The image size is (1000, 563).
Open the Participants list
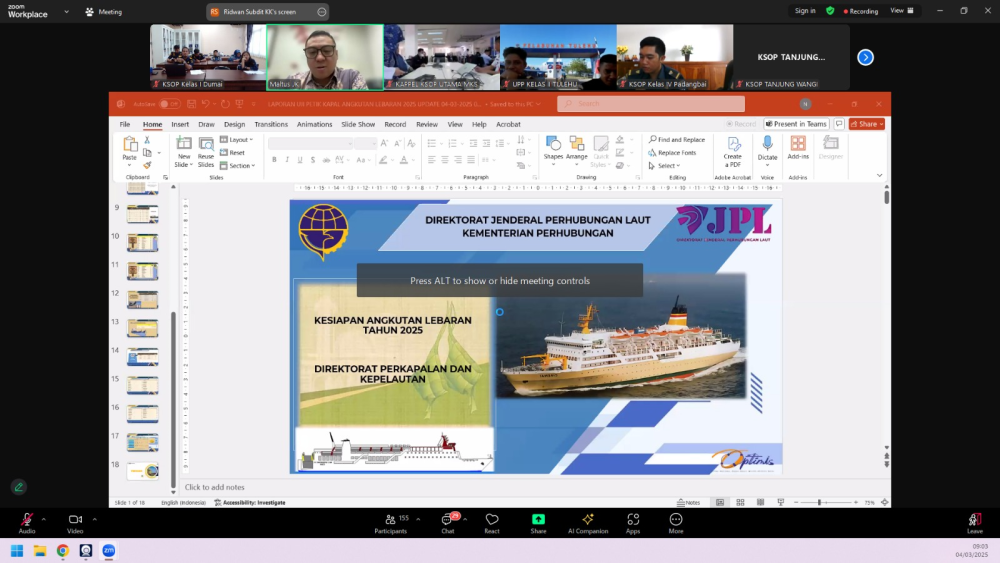coord(390,523)
